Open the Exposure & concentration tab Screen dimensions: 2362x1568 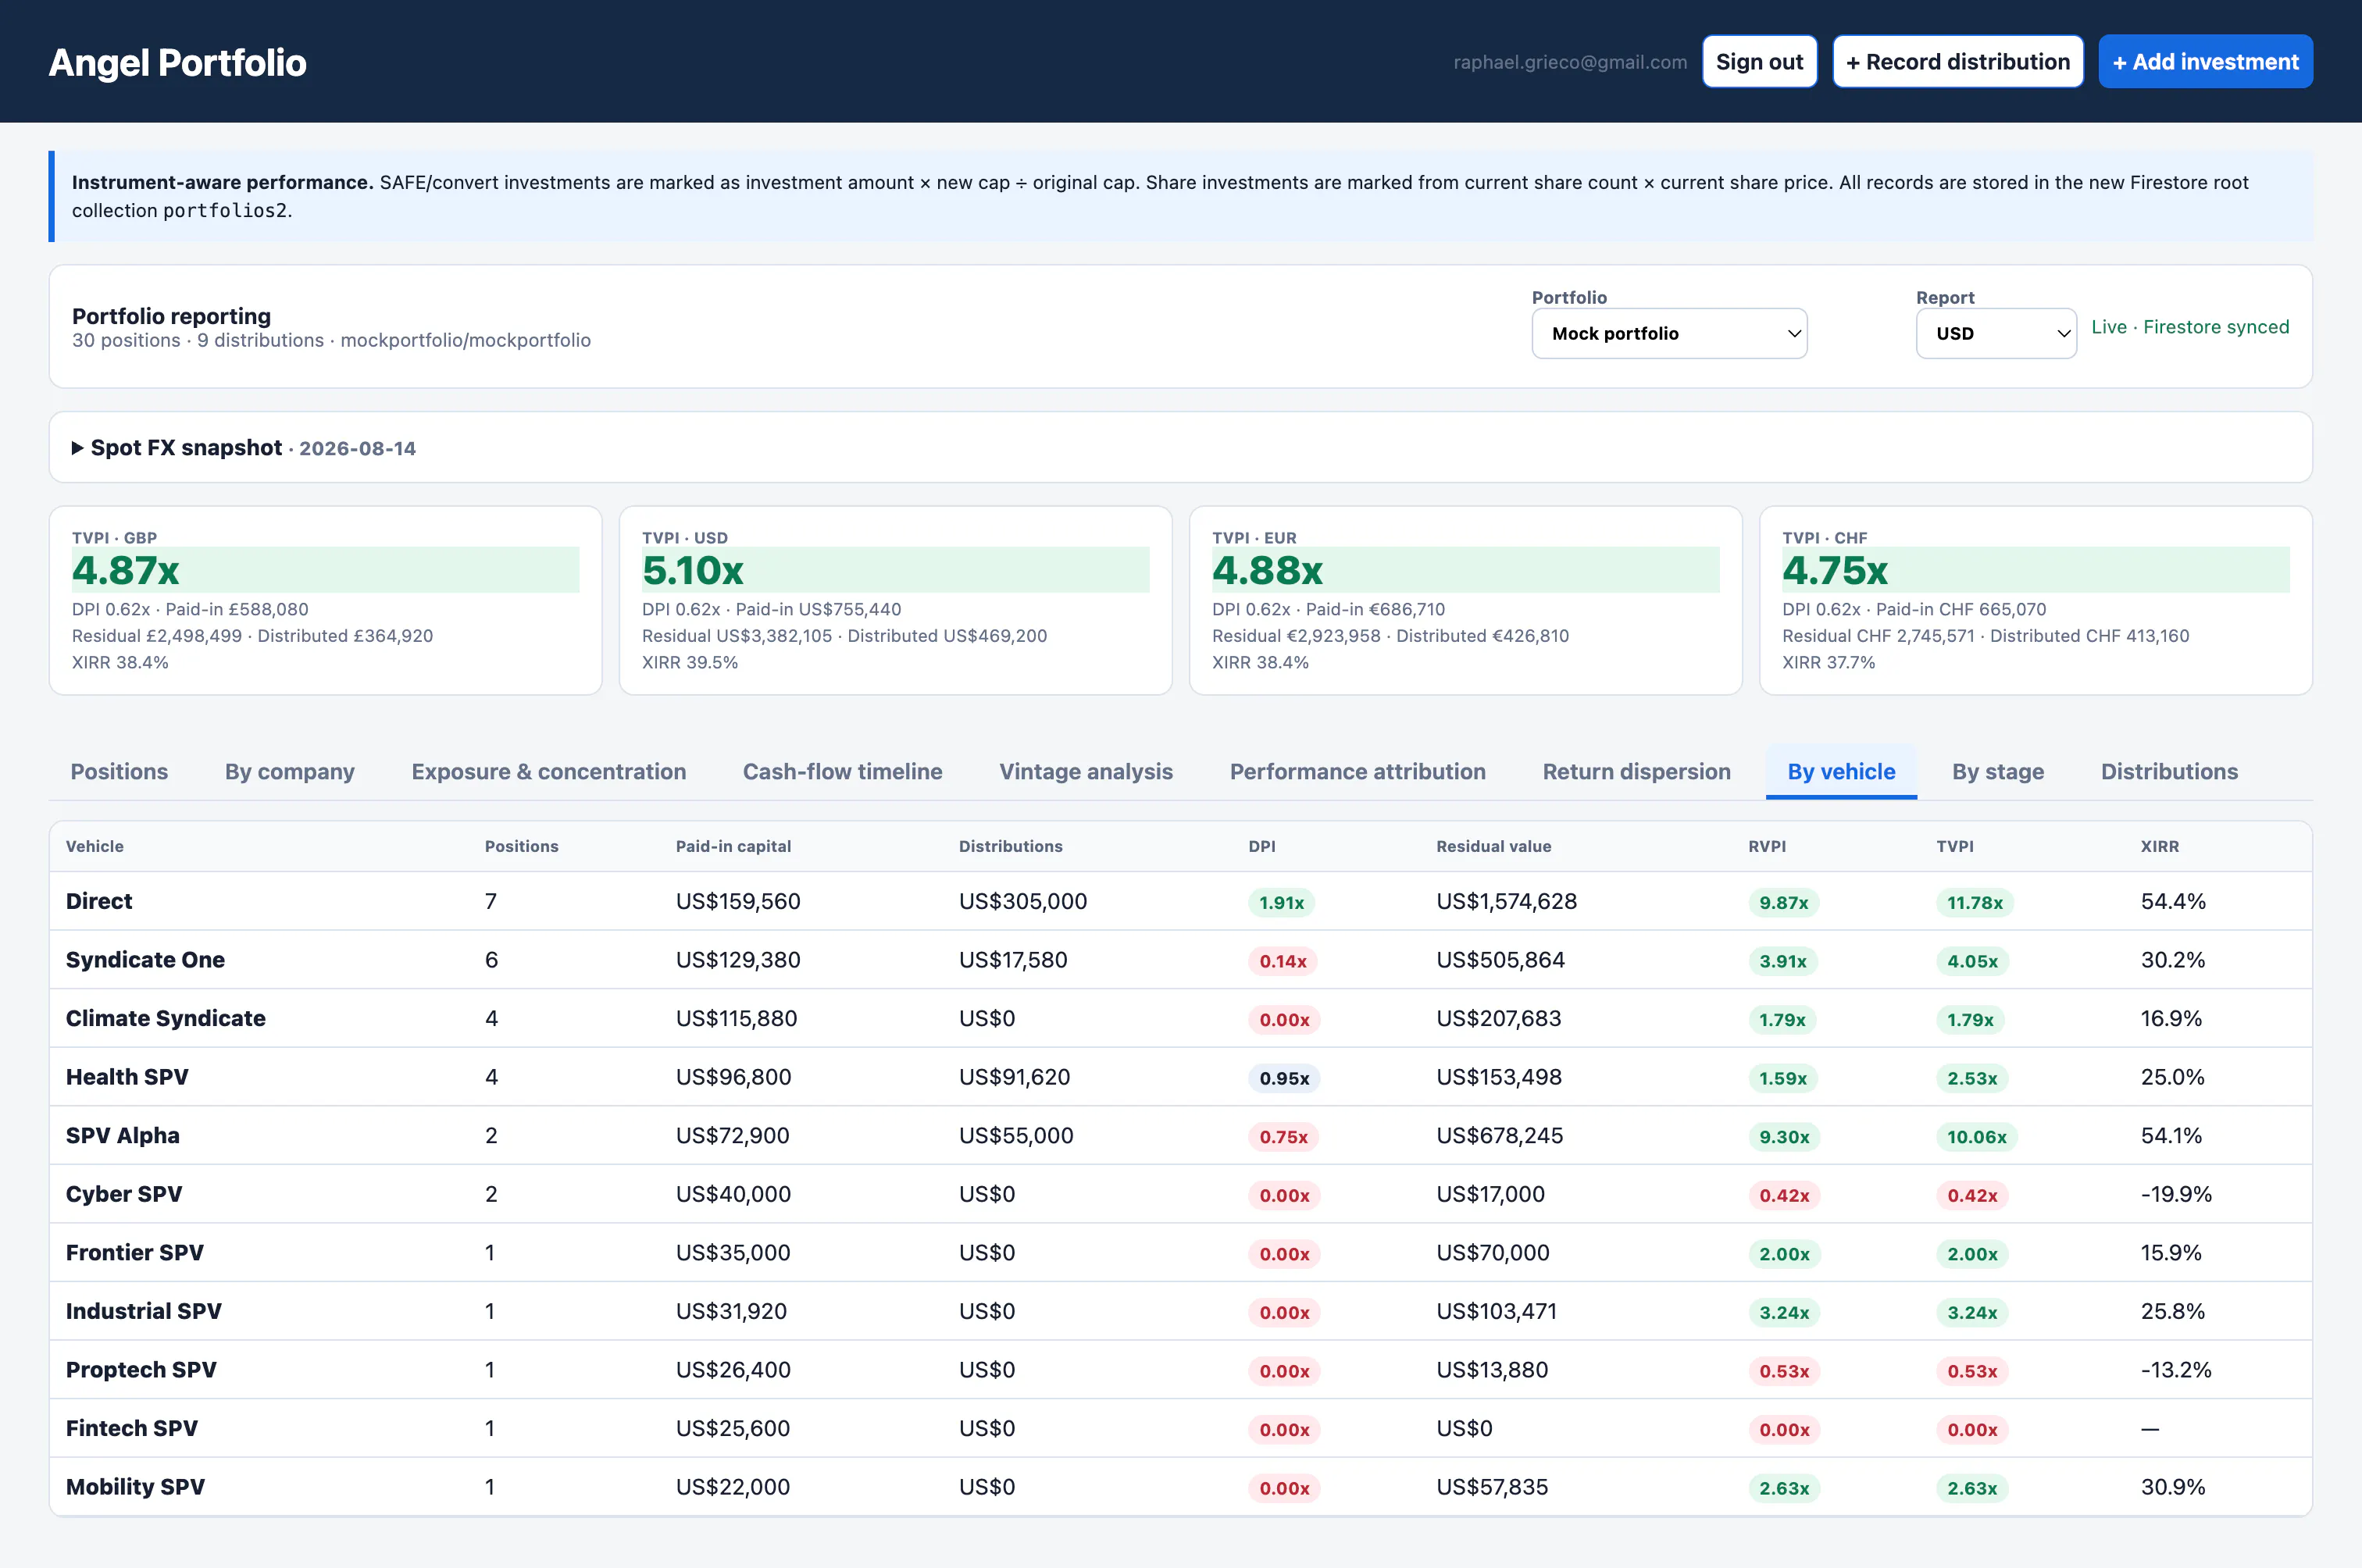[549, 771]
